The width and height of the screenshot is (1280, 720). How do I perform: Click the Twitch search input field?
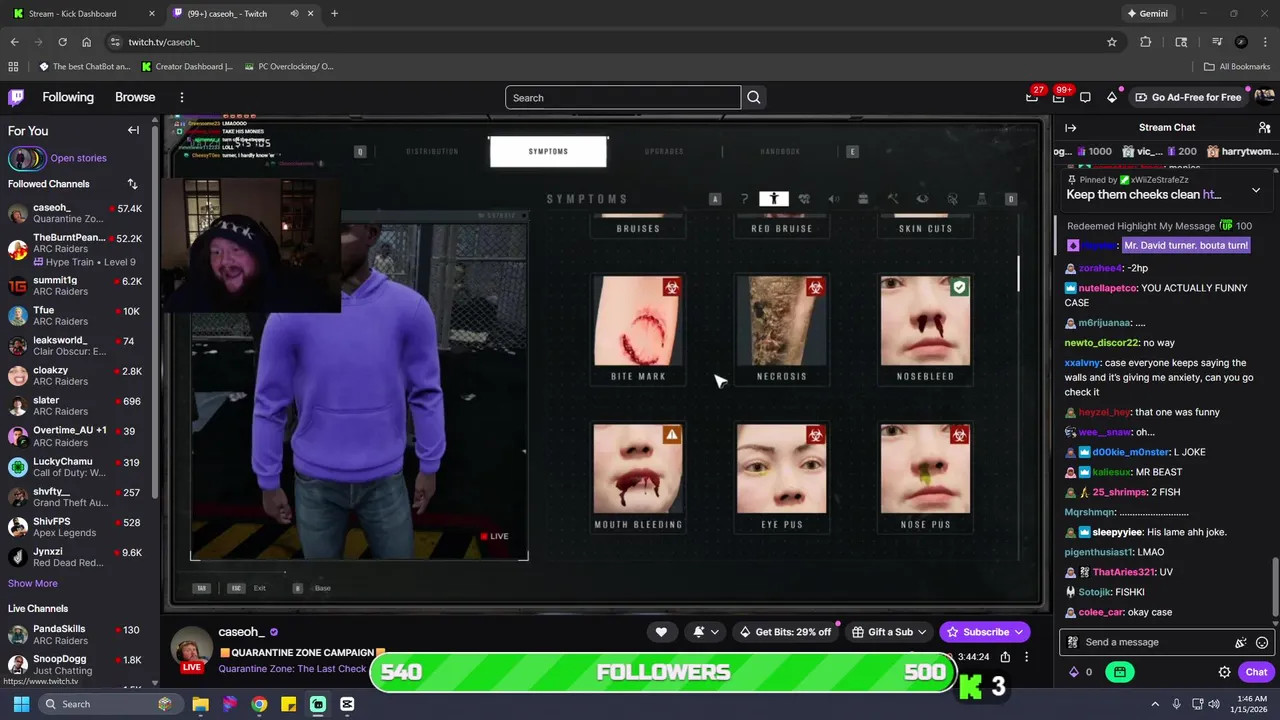(623, 97)
